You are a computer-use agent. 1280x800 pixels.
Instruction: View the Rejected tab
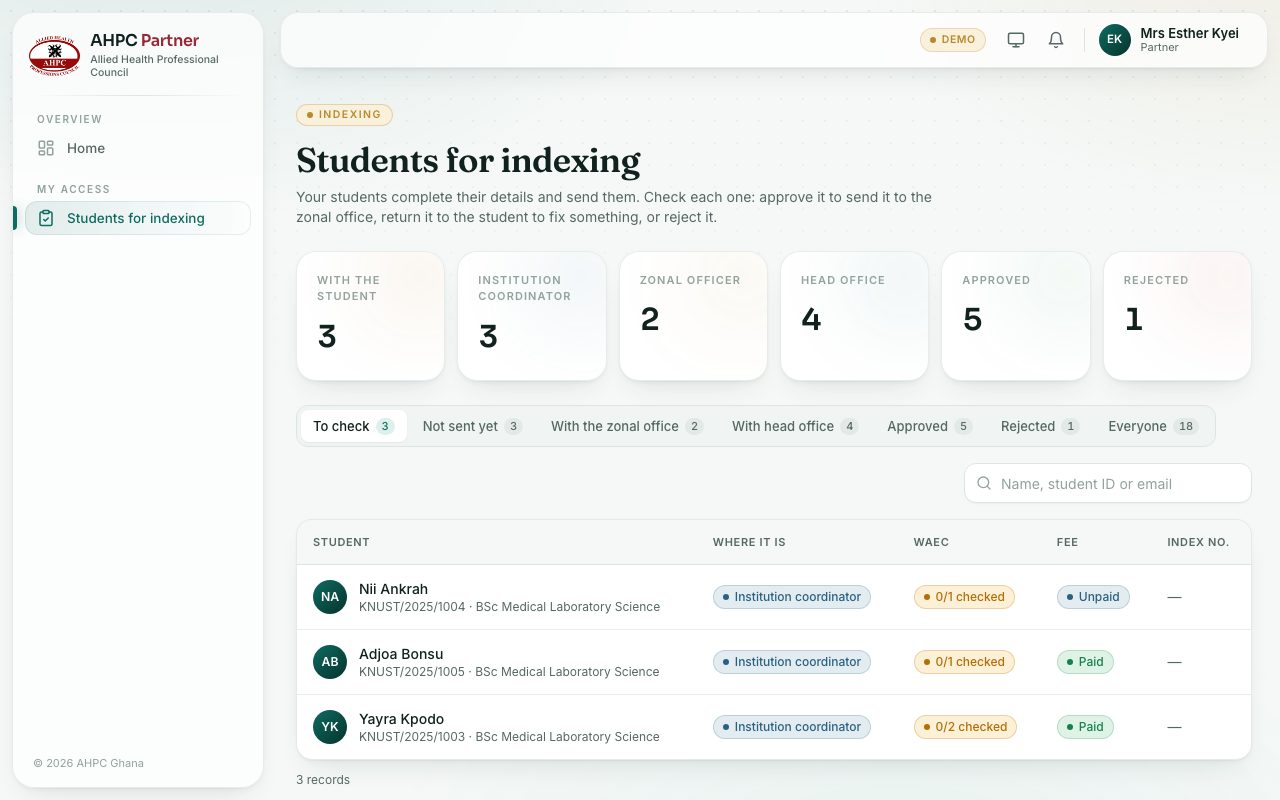click(1040, 426)
